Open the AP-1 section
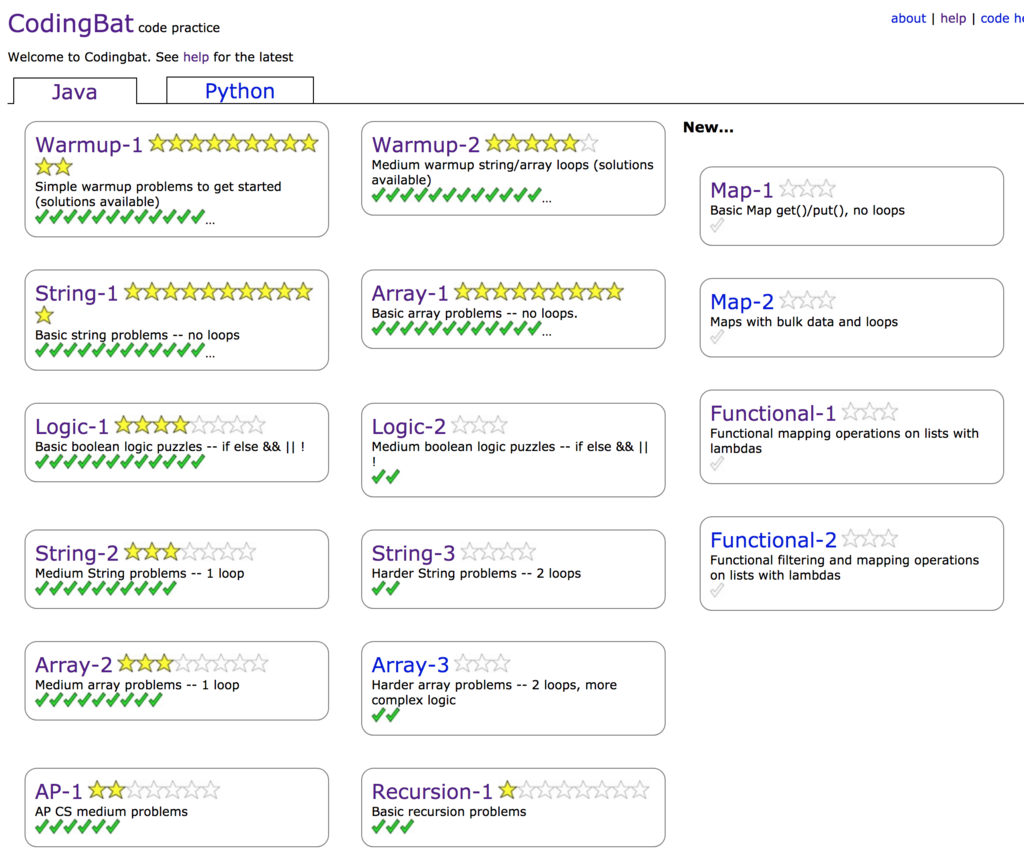 (59, 792)
